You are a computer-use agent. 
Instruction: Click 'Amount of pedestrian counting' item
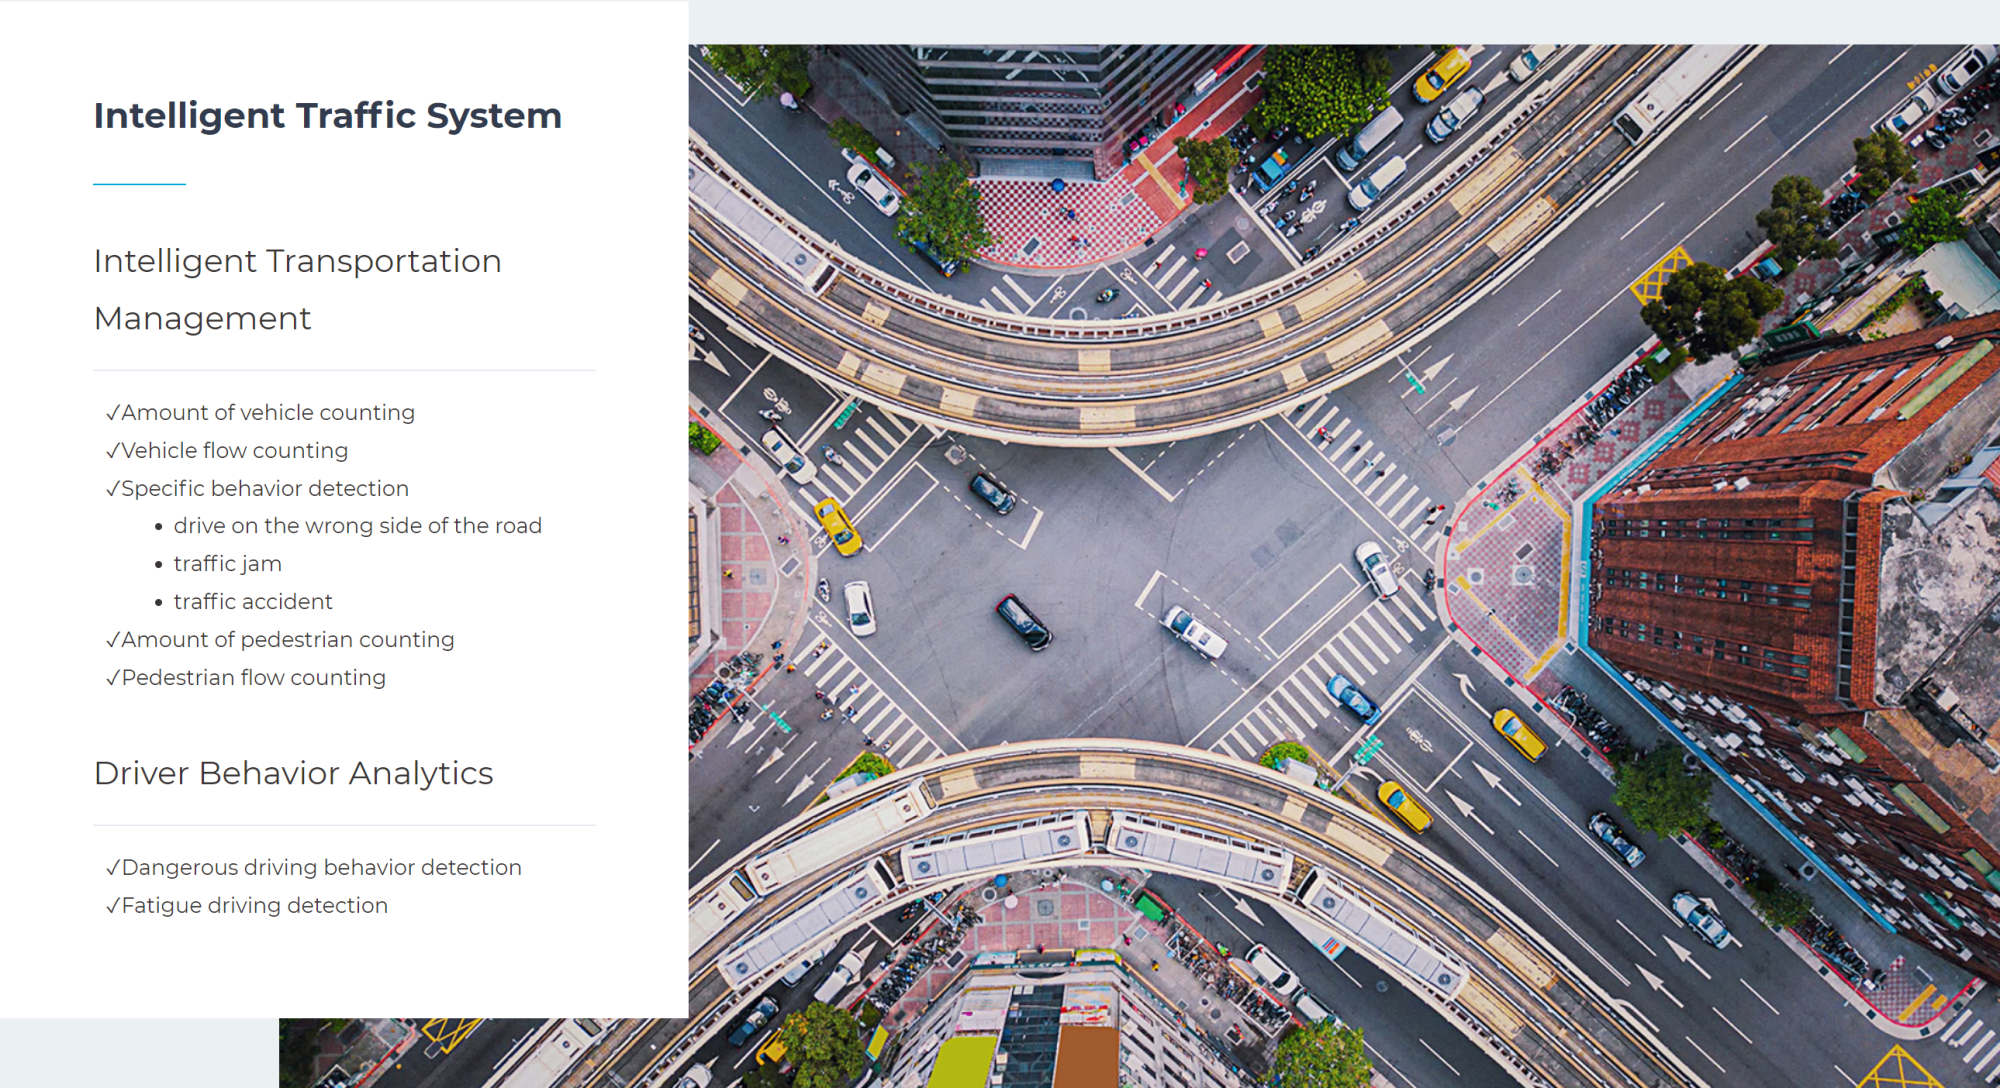[x=280, y=639]
